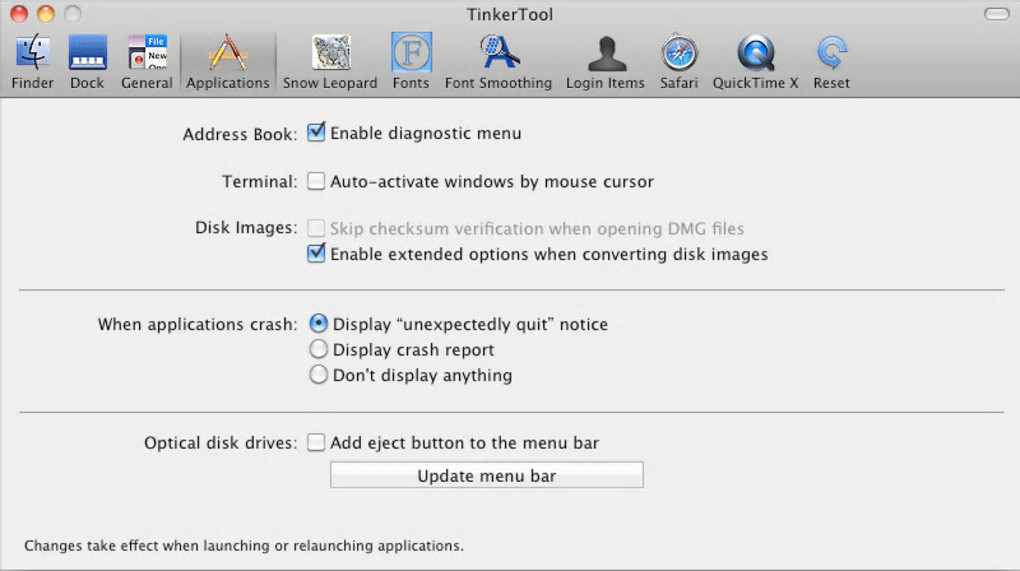Click the TinkerTool window title
This screenshot has height=571, width=1020.
pyautogui.click(x=510, y=14)
